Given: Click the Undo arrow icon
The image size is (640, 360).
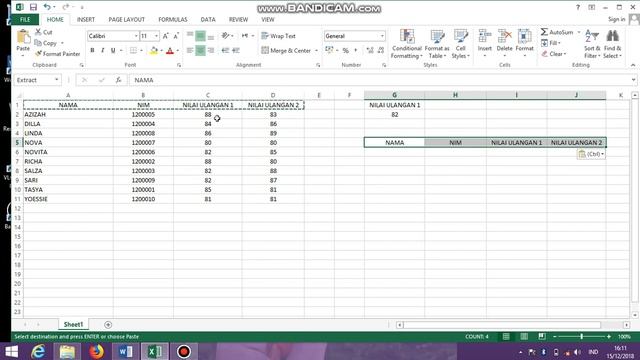Looking at the screenshot, I should (x=47, y=7).
